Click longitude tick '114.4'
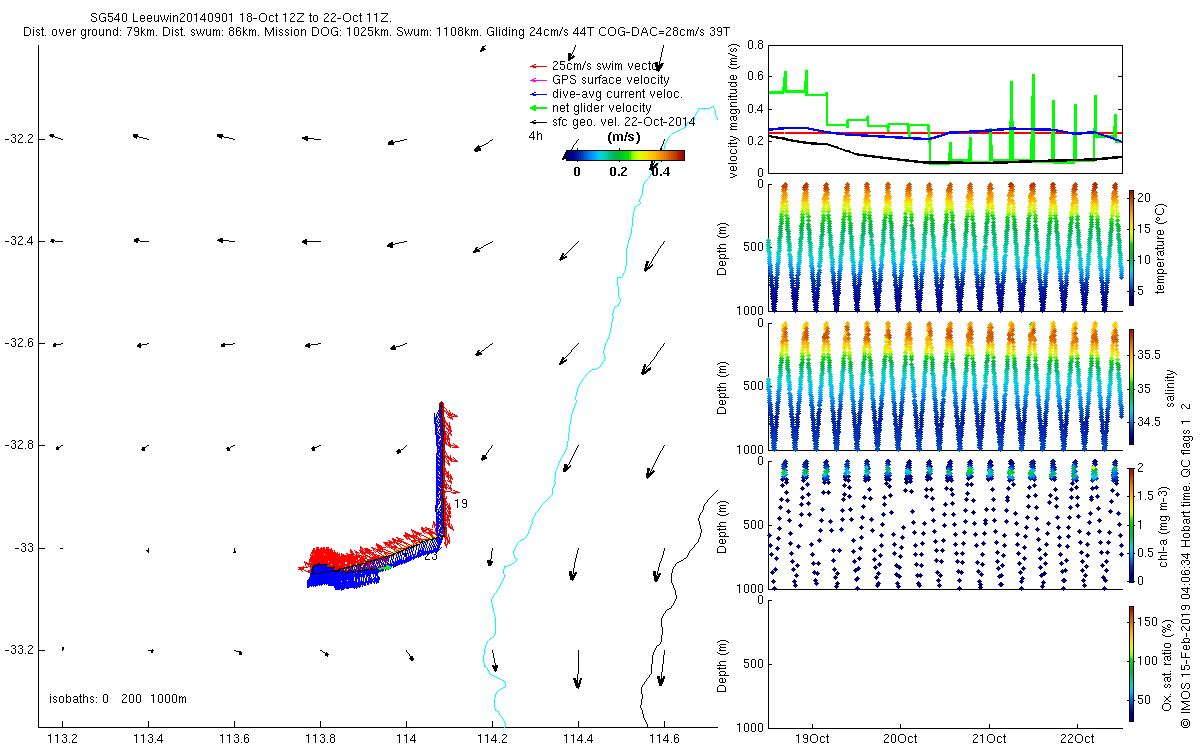Image resolution: width=1200 pixels, height=750 pixels. pyautogui.click(x=578, y=739)
